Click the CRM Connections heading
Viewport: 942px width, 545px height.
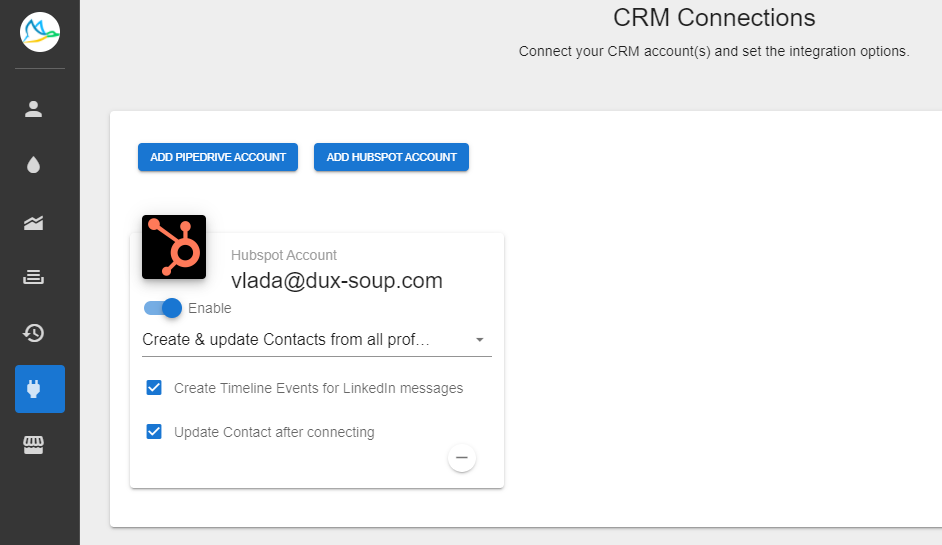(x=714, y=18)
